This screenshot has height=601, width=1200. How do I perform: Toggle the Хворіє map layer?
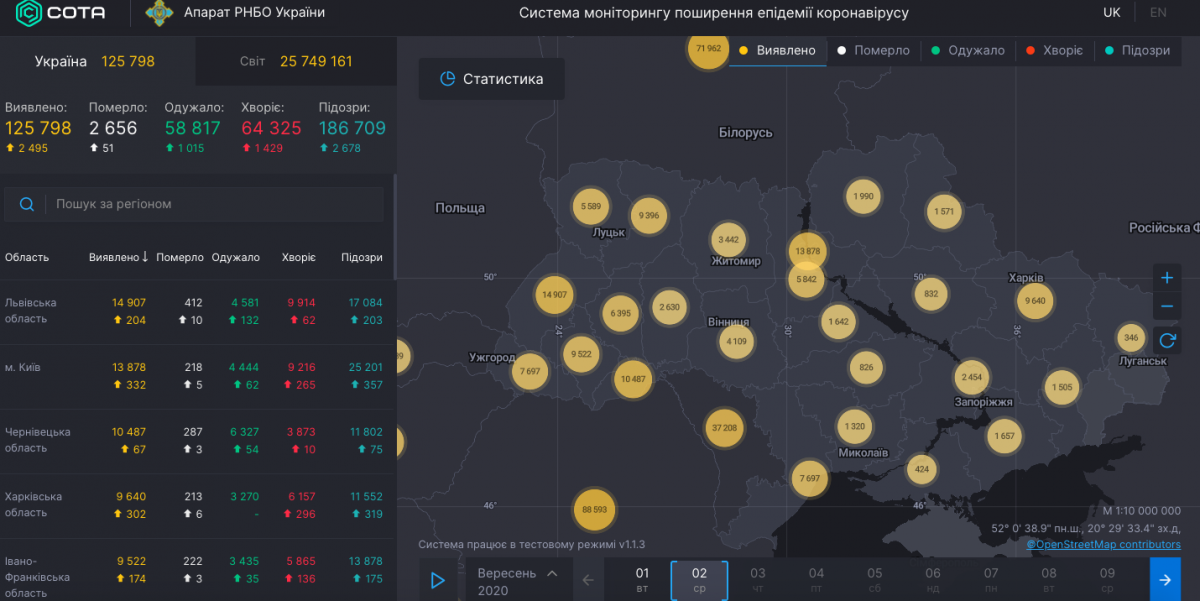tap(1054, 50)
